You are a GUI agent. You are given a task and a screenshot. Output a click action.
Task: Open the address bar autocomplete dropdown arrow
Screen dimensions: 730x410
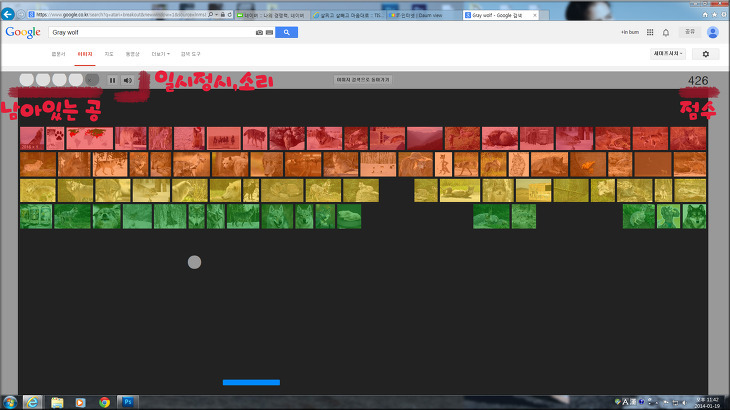216,15
